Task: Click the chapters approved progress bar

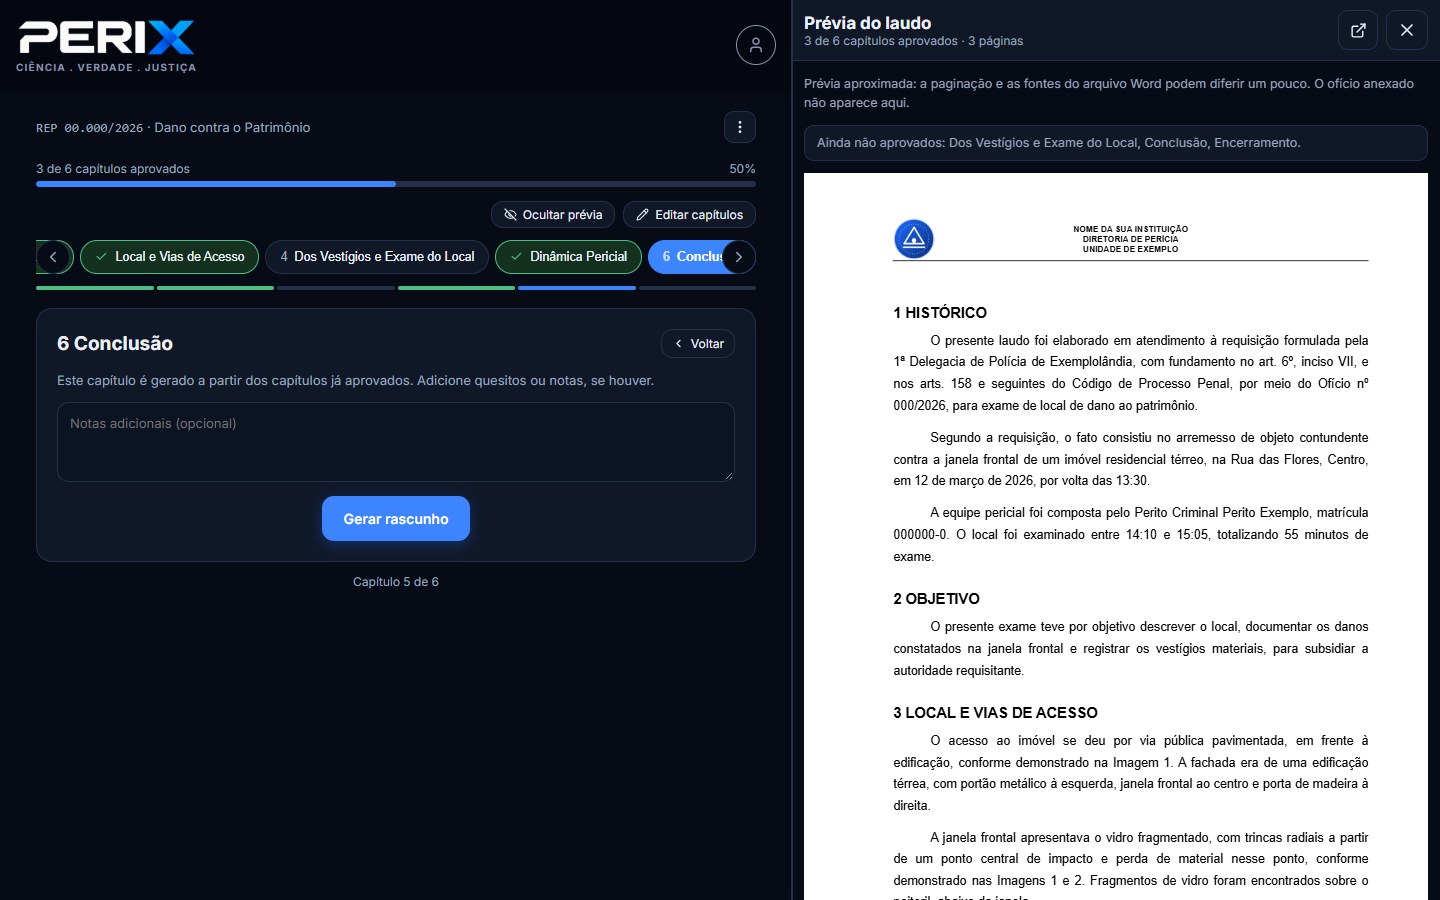Action: click(x=396, y=184)
